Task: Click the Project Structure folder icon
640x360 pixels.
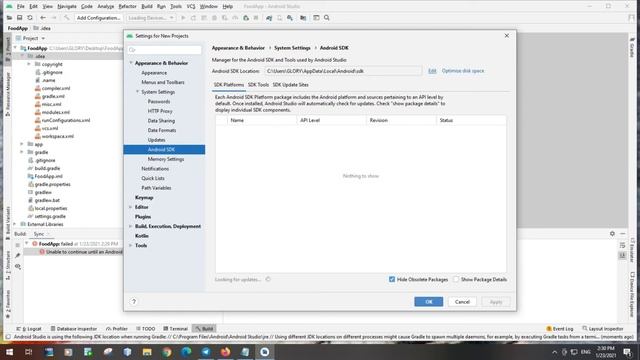Action: point(303,18)
